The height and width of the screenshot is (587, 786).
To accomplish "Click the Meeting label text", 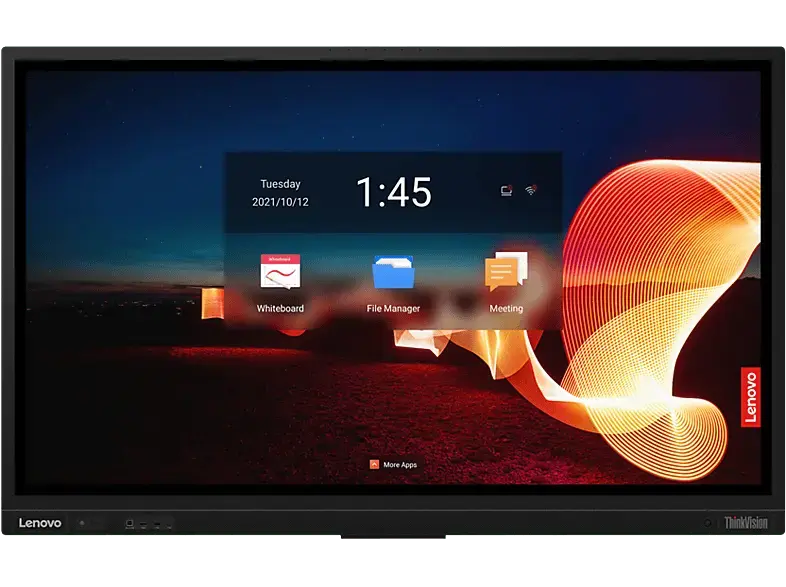I will (x=506, y=308).
